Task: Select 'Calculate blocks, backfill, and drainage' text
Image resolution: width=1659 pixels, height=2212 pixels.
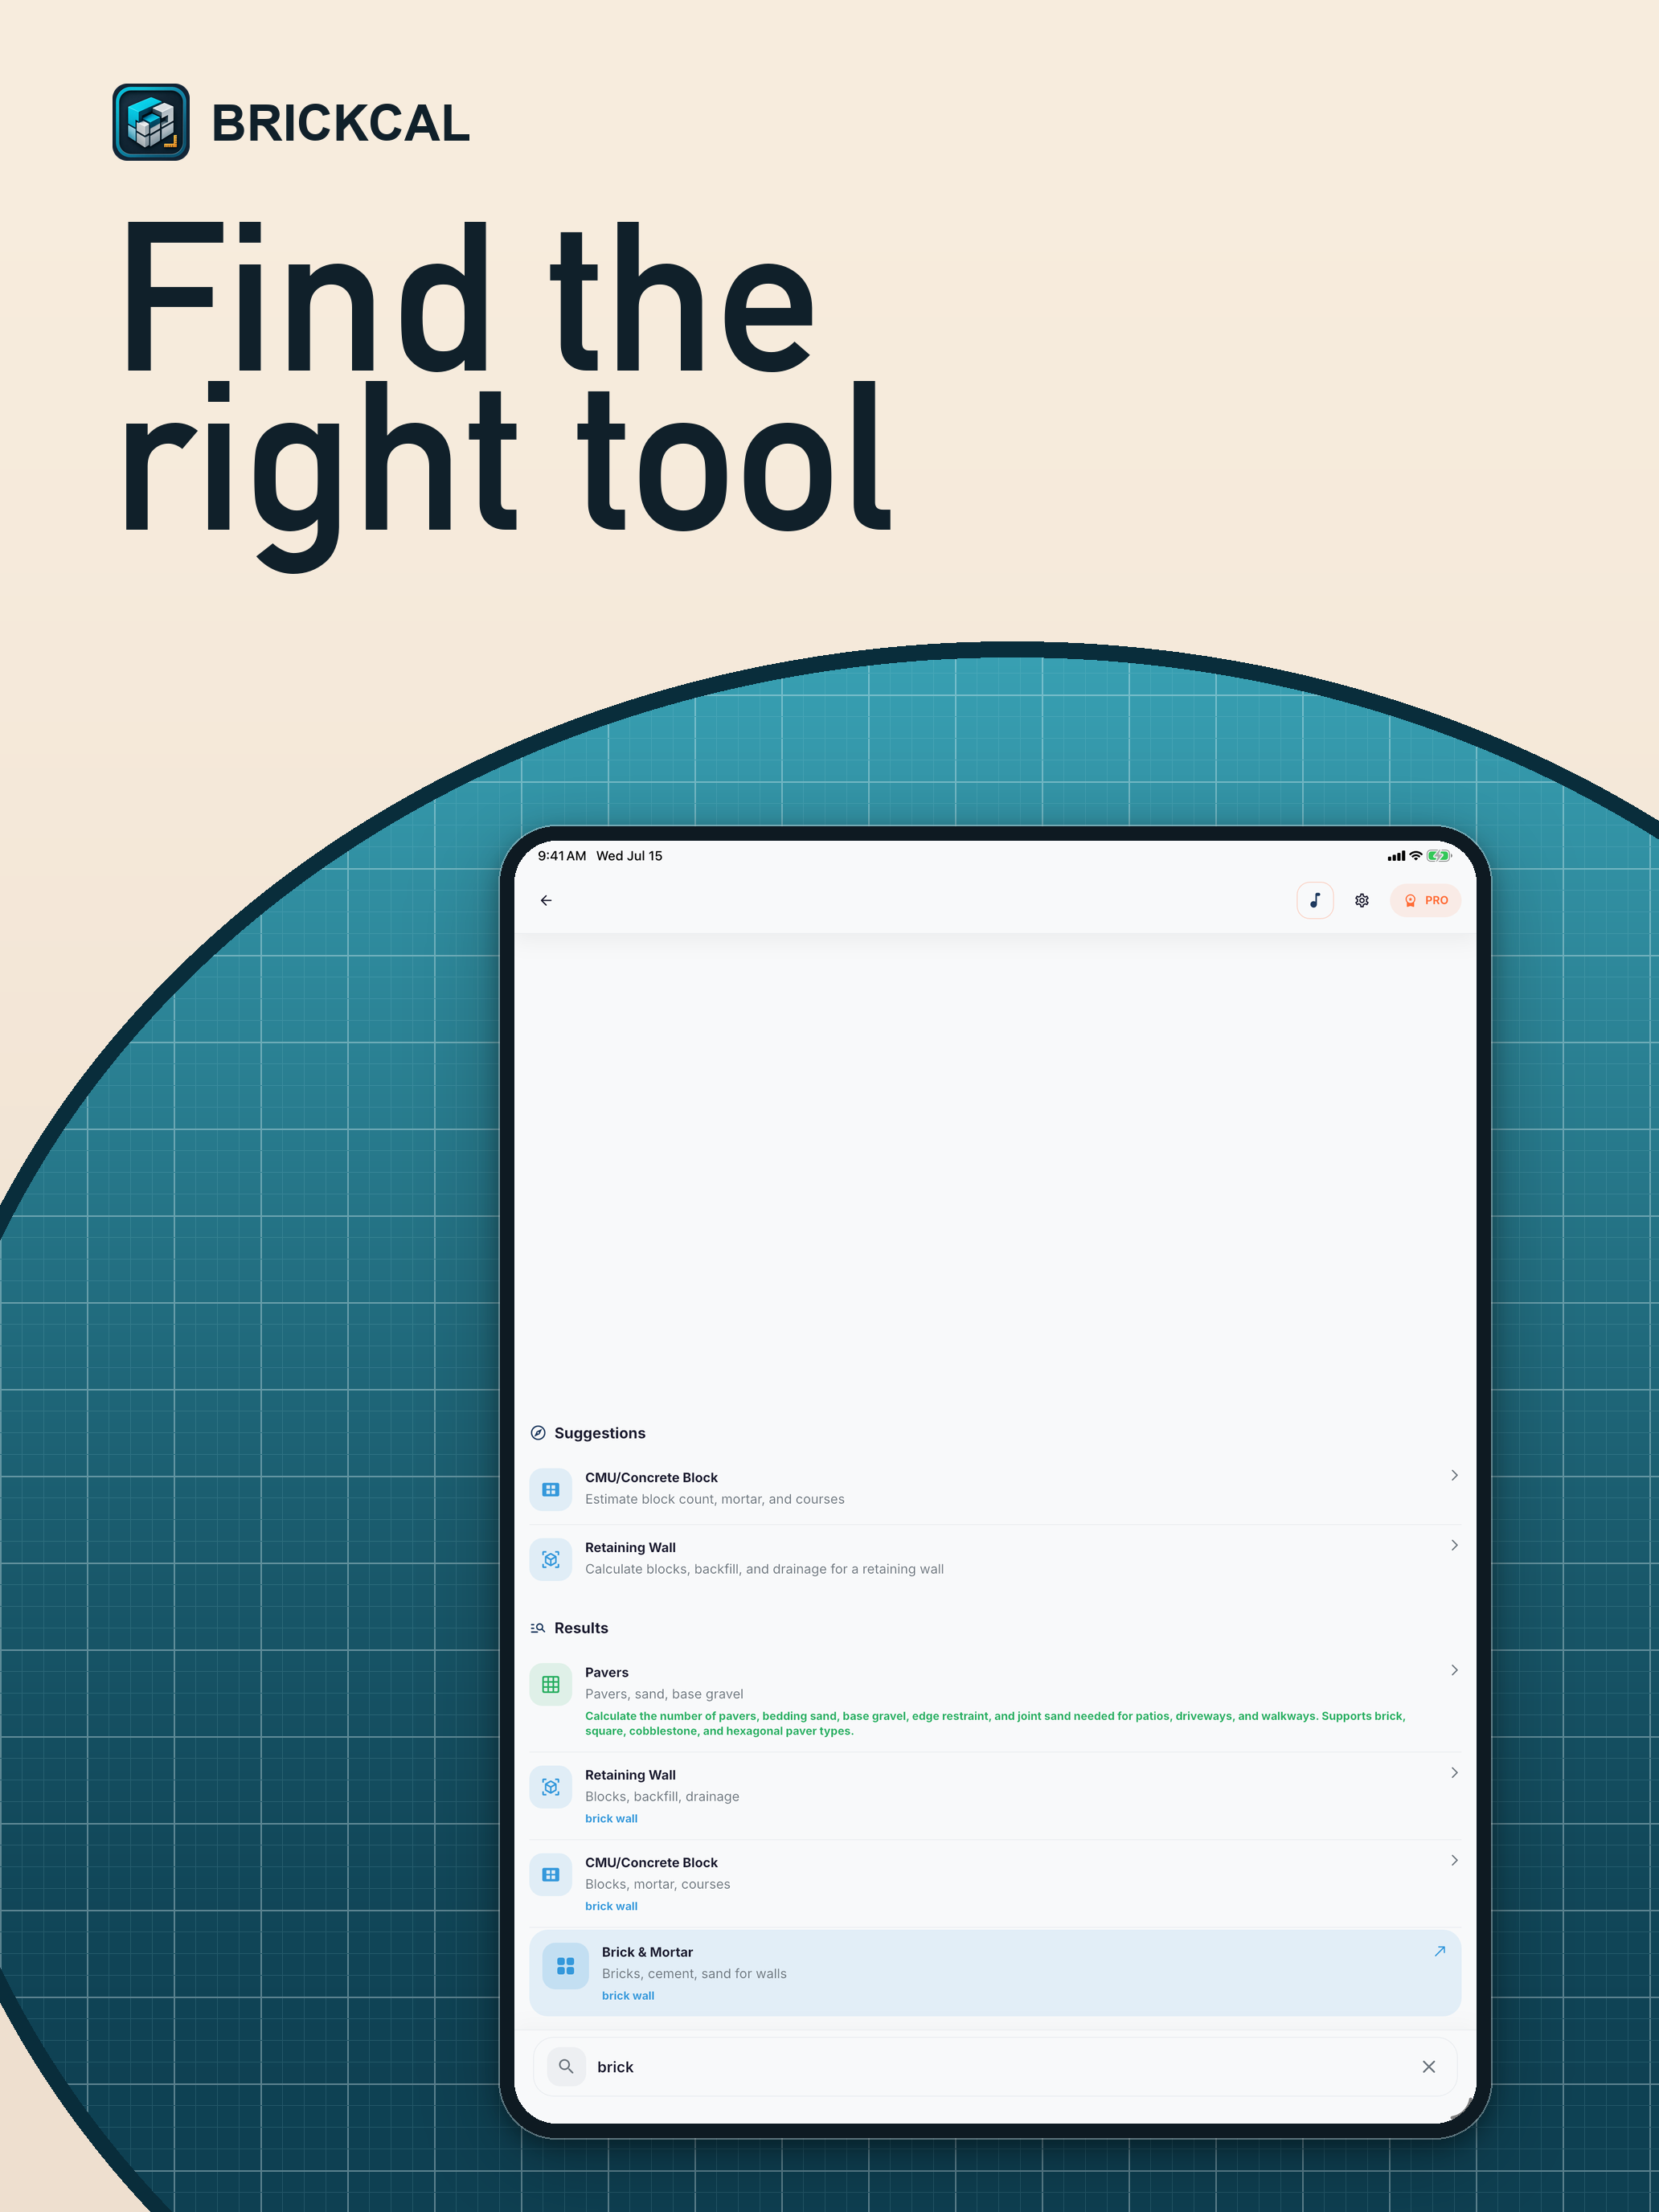Action: [x=764, y=1569]
